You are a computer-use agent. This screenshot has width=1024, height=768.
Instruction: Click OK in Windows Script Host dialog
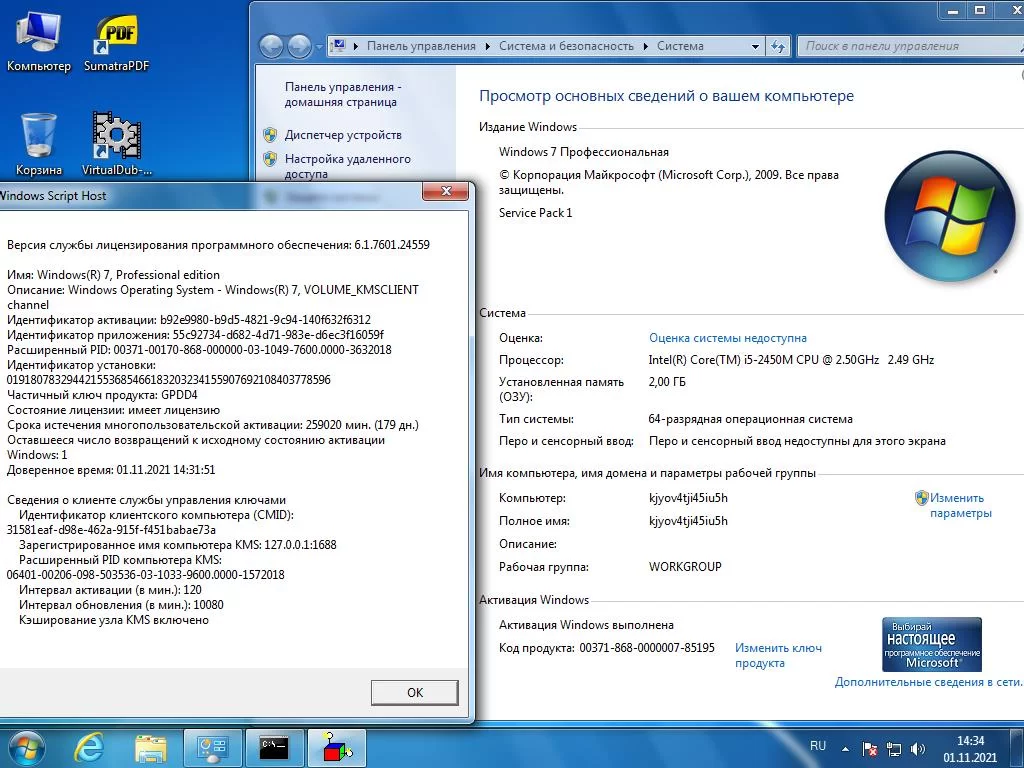414,692
